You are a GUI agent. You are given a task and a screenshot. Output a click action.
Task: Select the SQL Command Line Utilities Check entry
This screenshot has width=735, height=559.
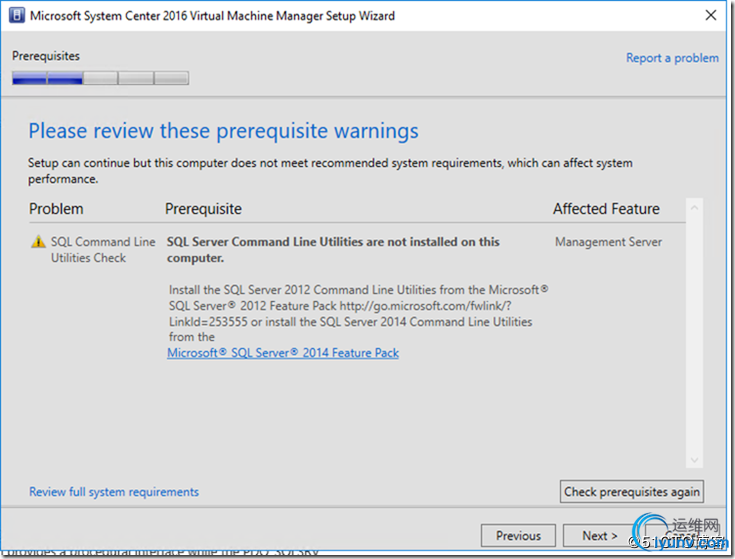[x=103, y=250]
